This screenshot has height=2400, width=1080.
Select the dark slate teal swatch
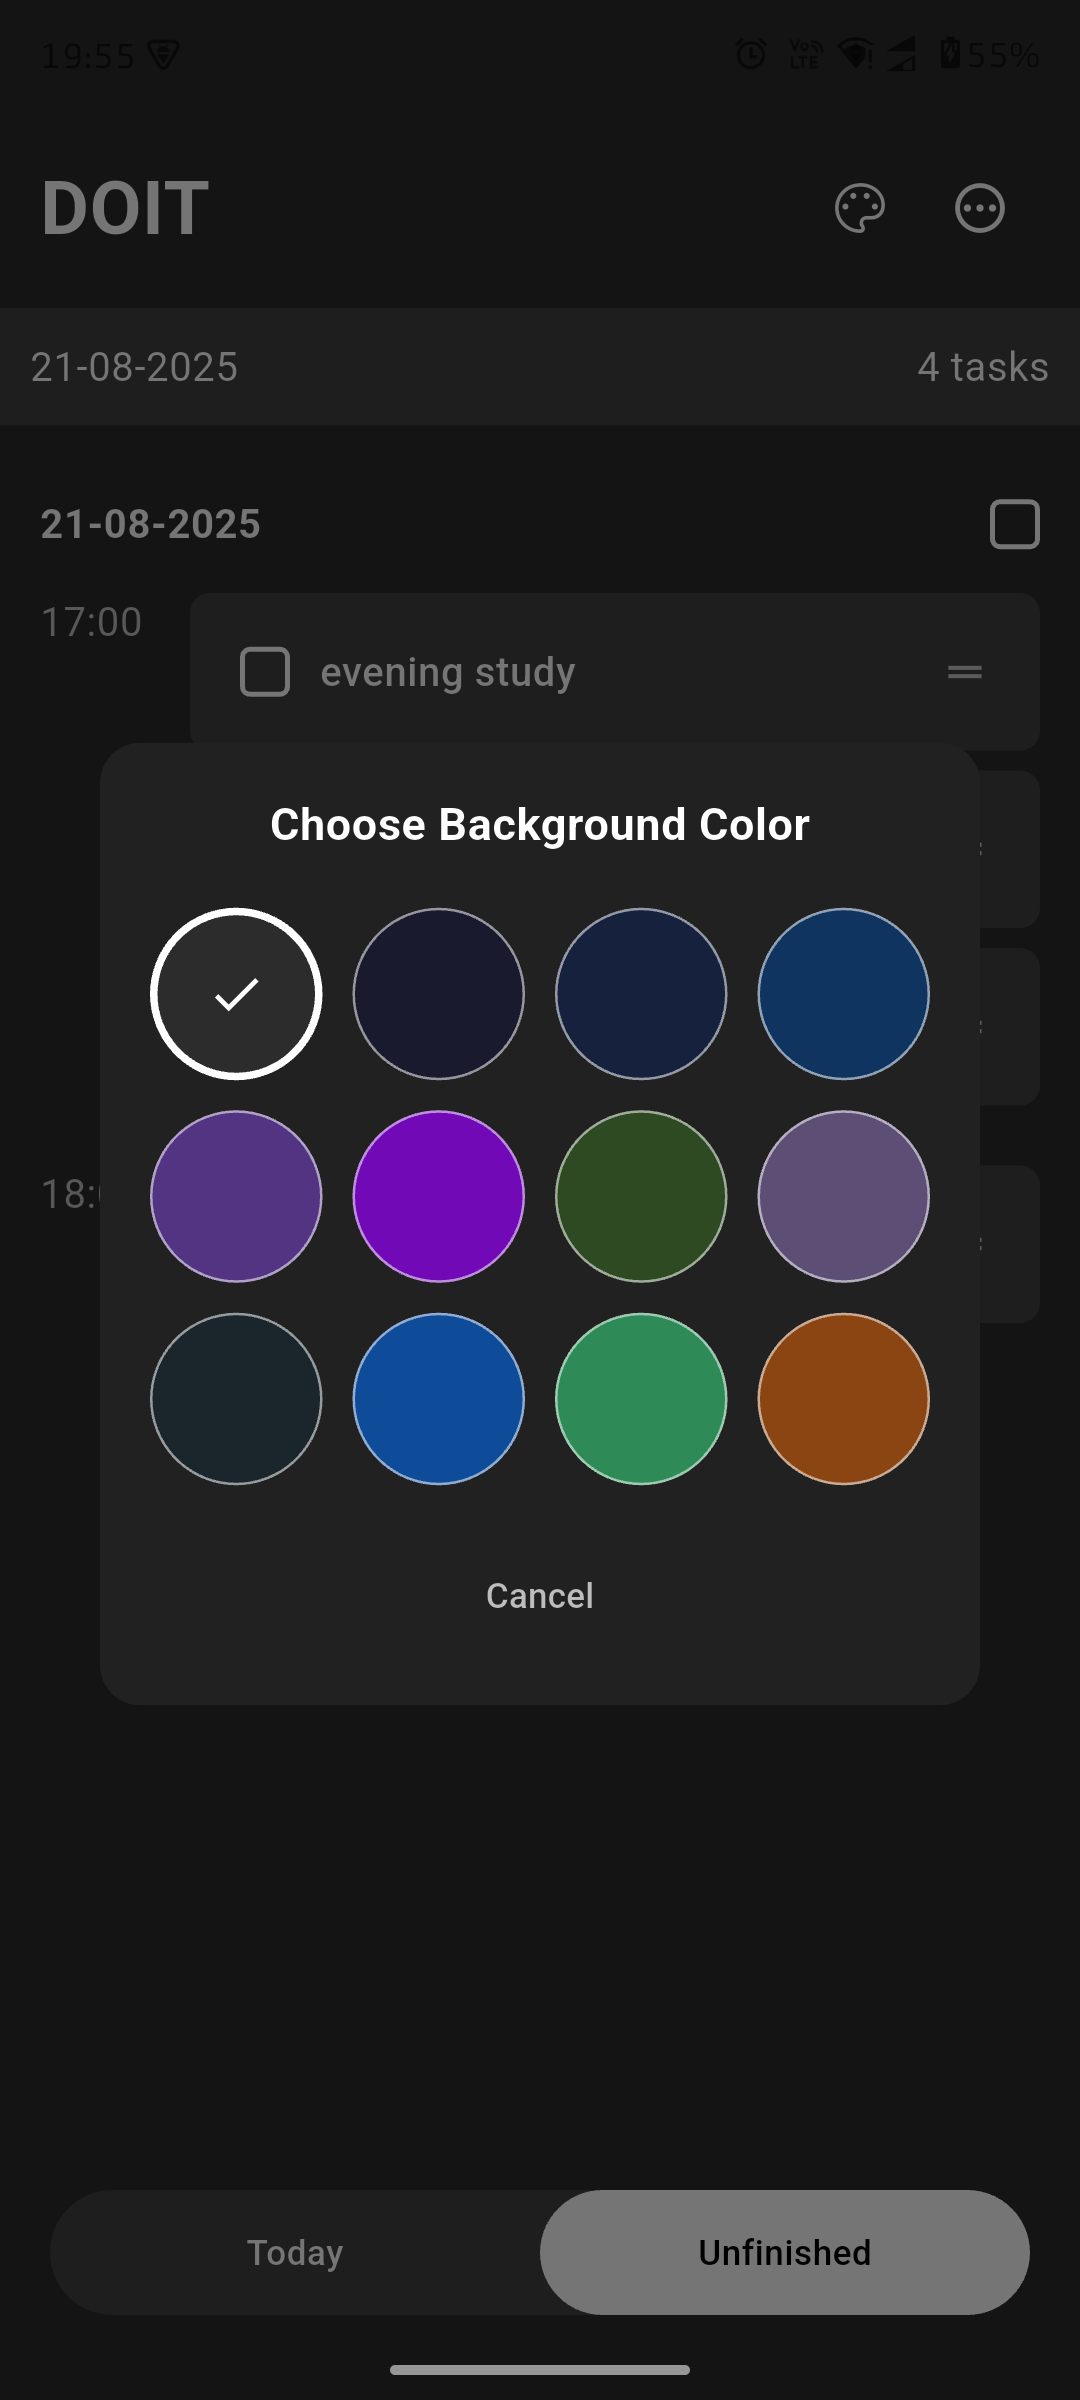tap(236, 1399)
